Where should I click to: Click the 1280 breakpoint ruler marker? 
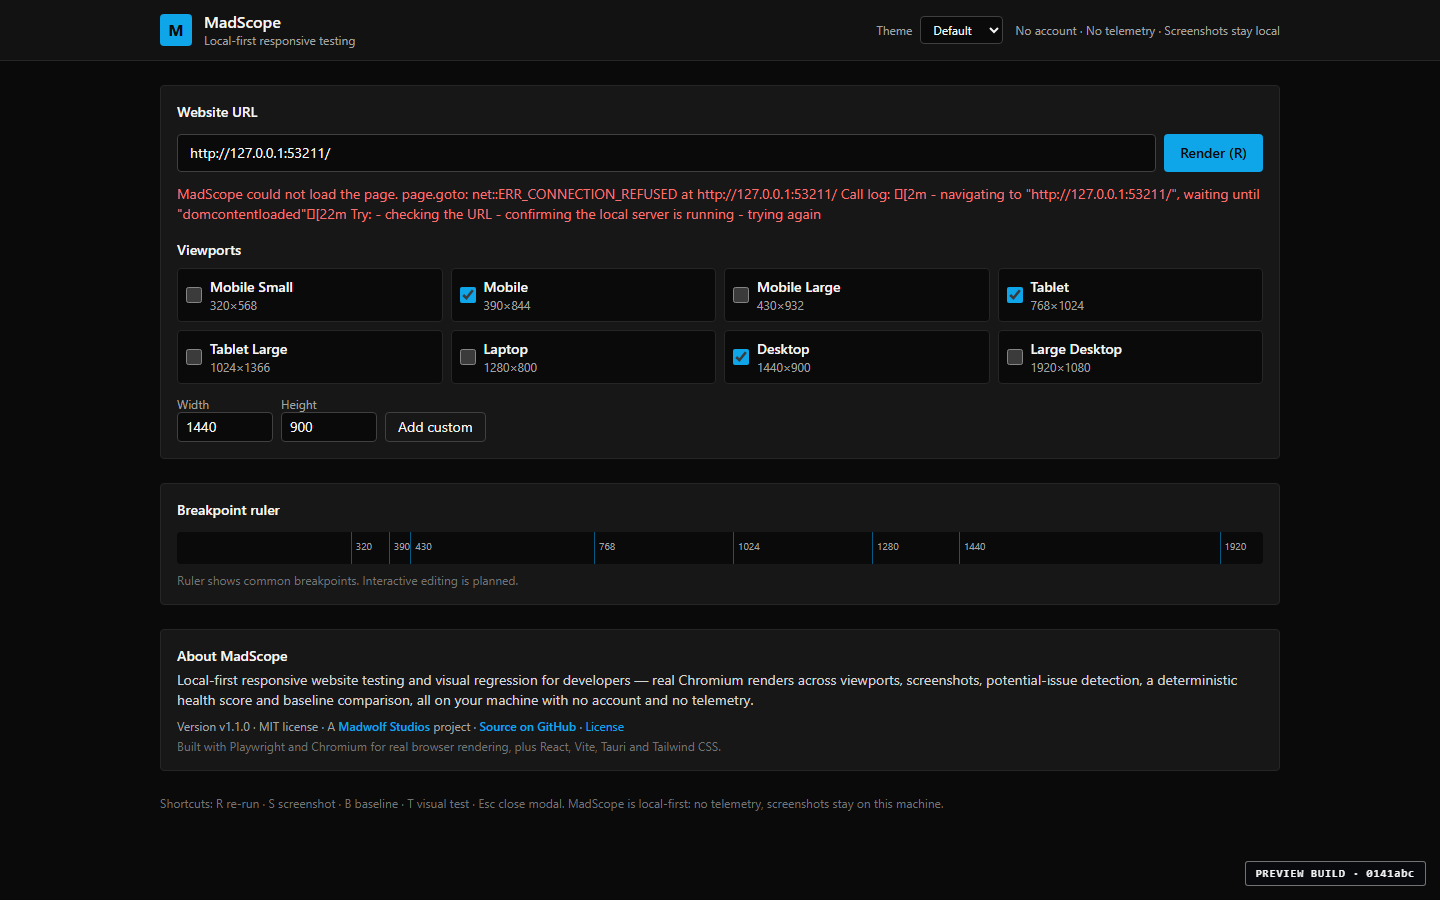[887, 547]
